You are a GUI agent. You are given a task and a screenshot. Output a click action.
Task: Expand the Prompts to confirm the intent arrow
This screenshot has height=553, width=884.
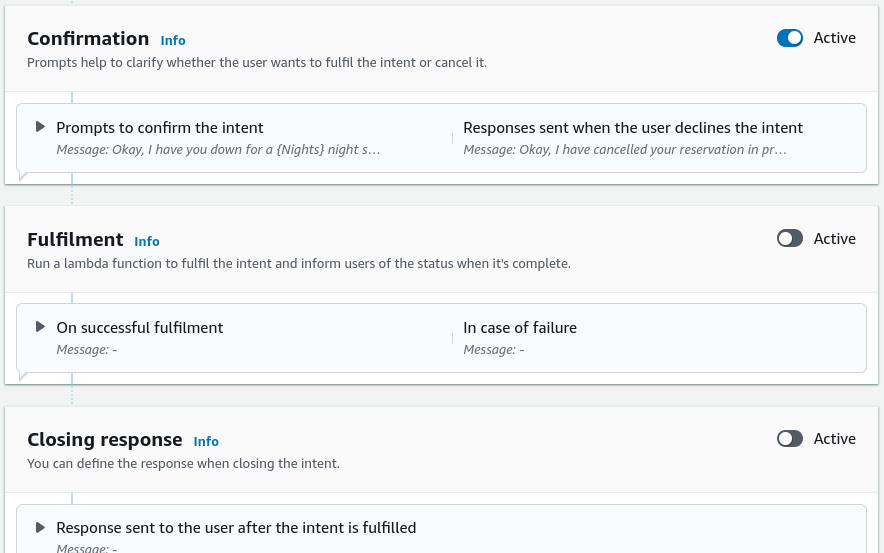coord(40,126)
